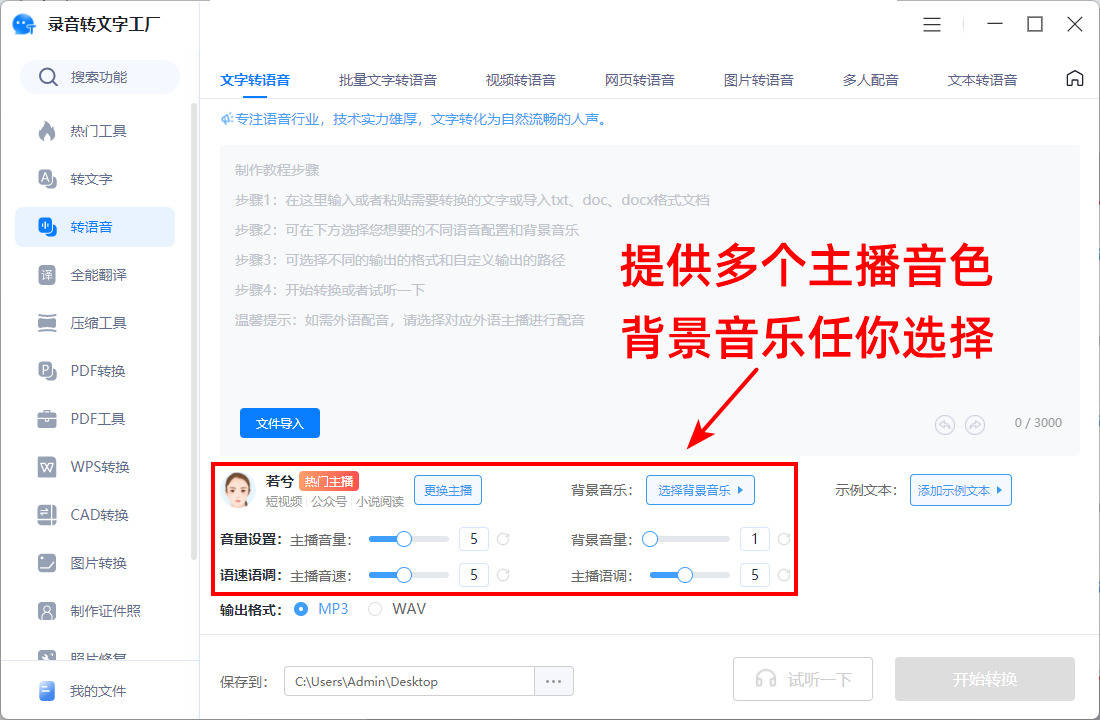Open the 选择背景音乐 dropdown
The image size is (1100, 720).
700,490
